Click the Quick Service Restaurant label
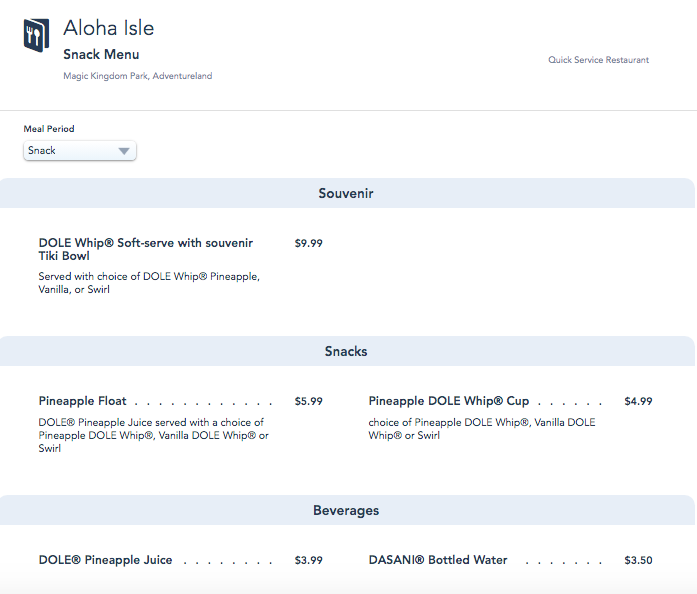 [598, 60]
